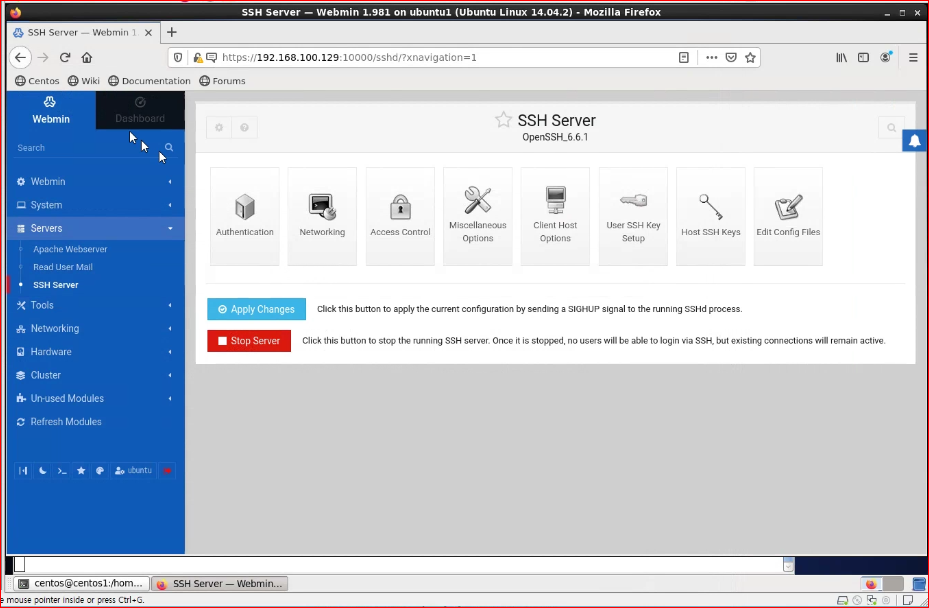Open Firefox library icon

tap(841, 57)
